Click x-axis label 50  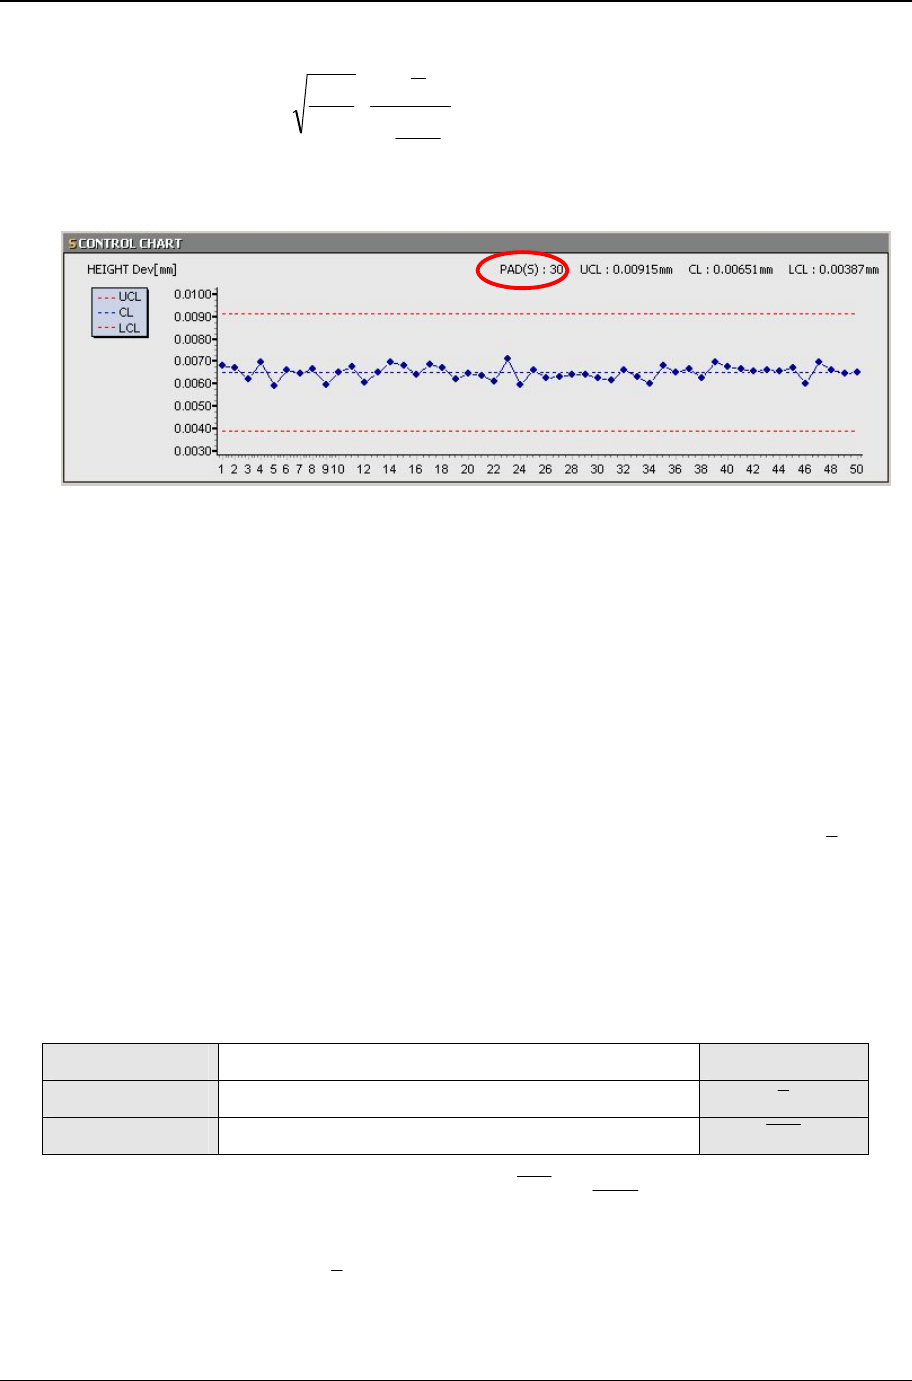tap(857, 469)
